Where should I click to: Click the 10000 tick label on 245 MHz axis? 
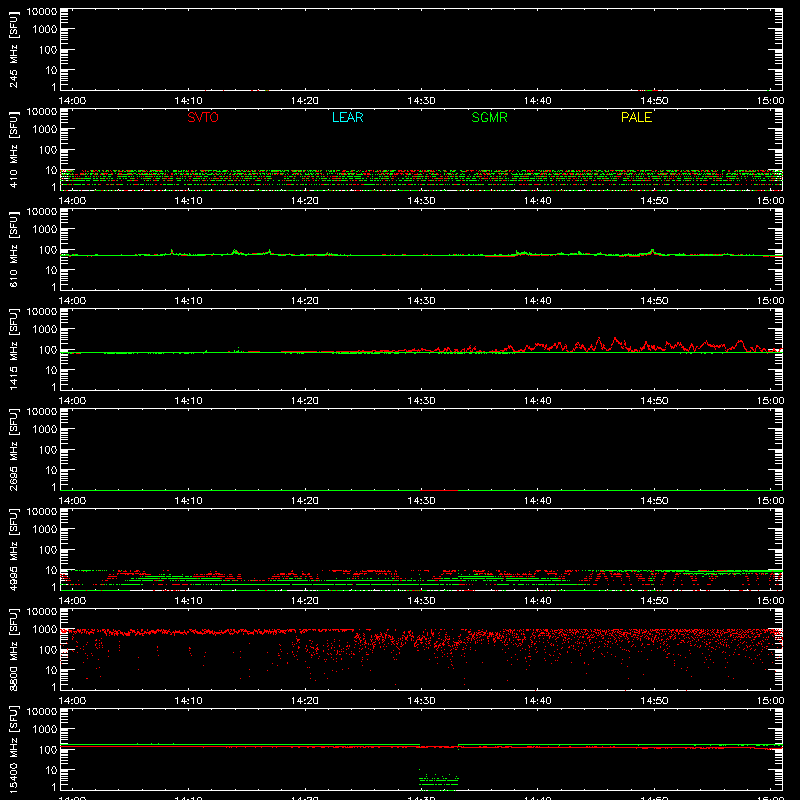coord(42,12)
